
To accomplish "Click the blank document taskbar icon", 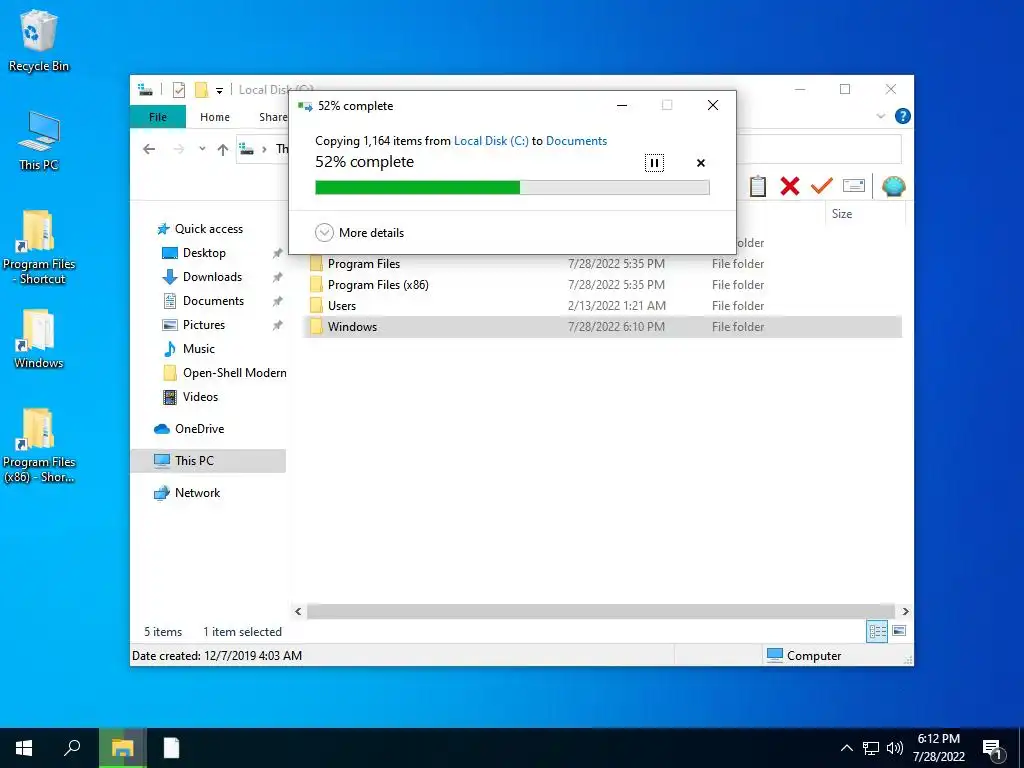I will click(171, 748).
